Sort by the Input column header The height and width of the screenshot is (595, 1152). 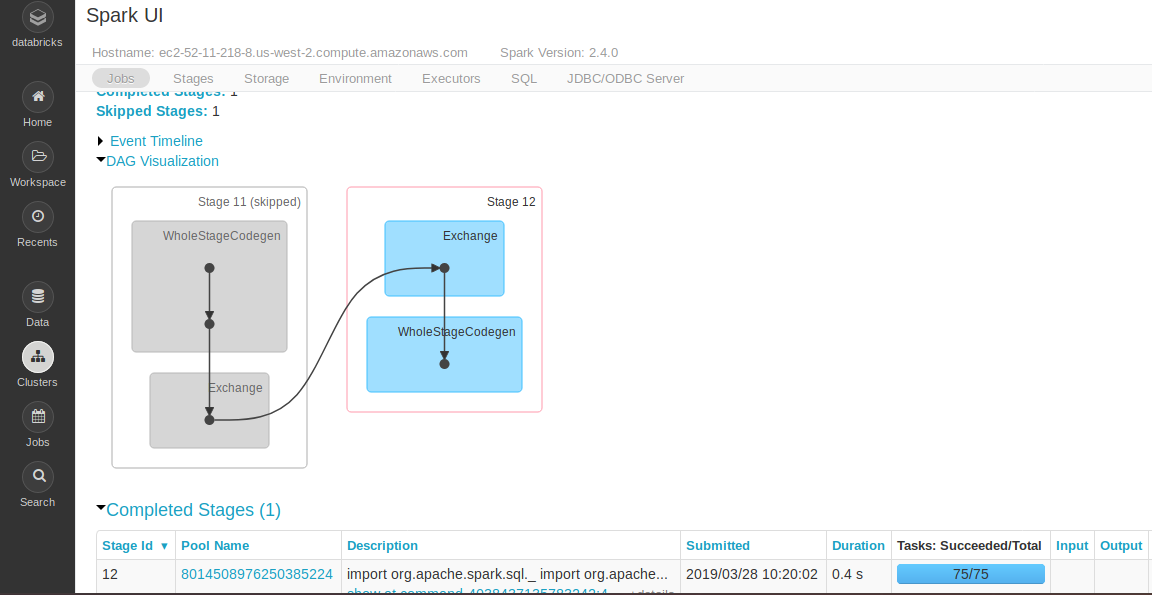1072,546
